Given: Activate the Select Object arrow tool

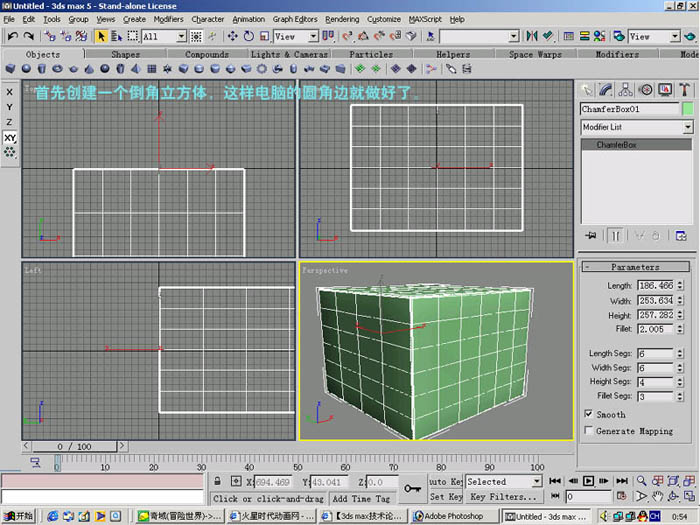Looking at the screenshot, I should [x=101, y=36].
